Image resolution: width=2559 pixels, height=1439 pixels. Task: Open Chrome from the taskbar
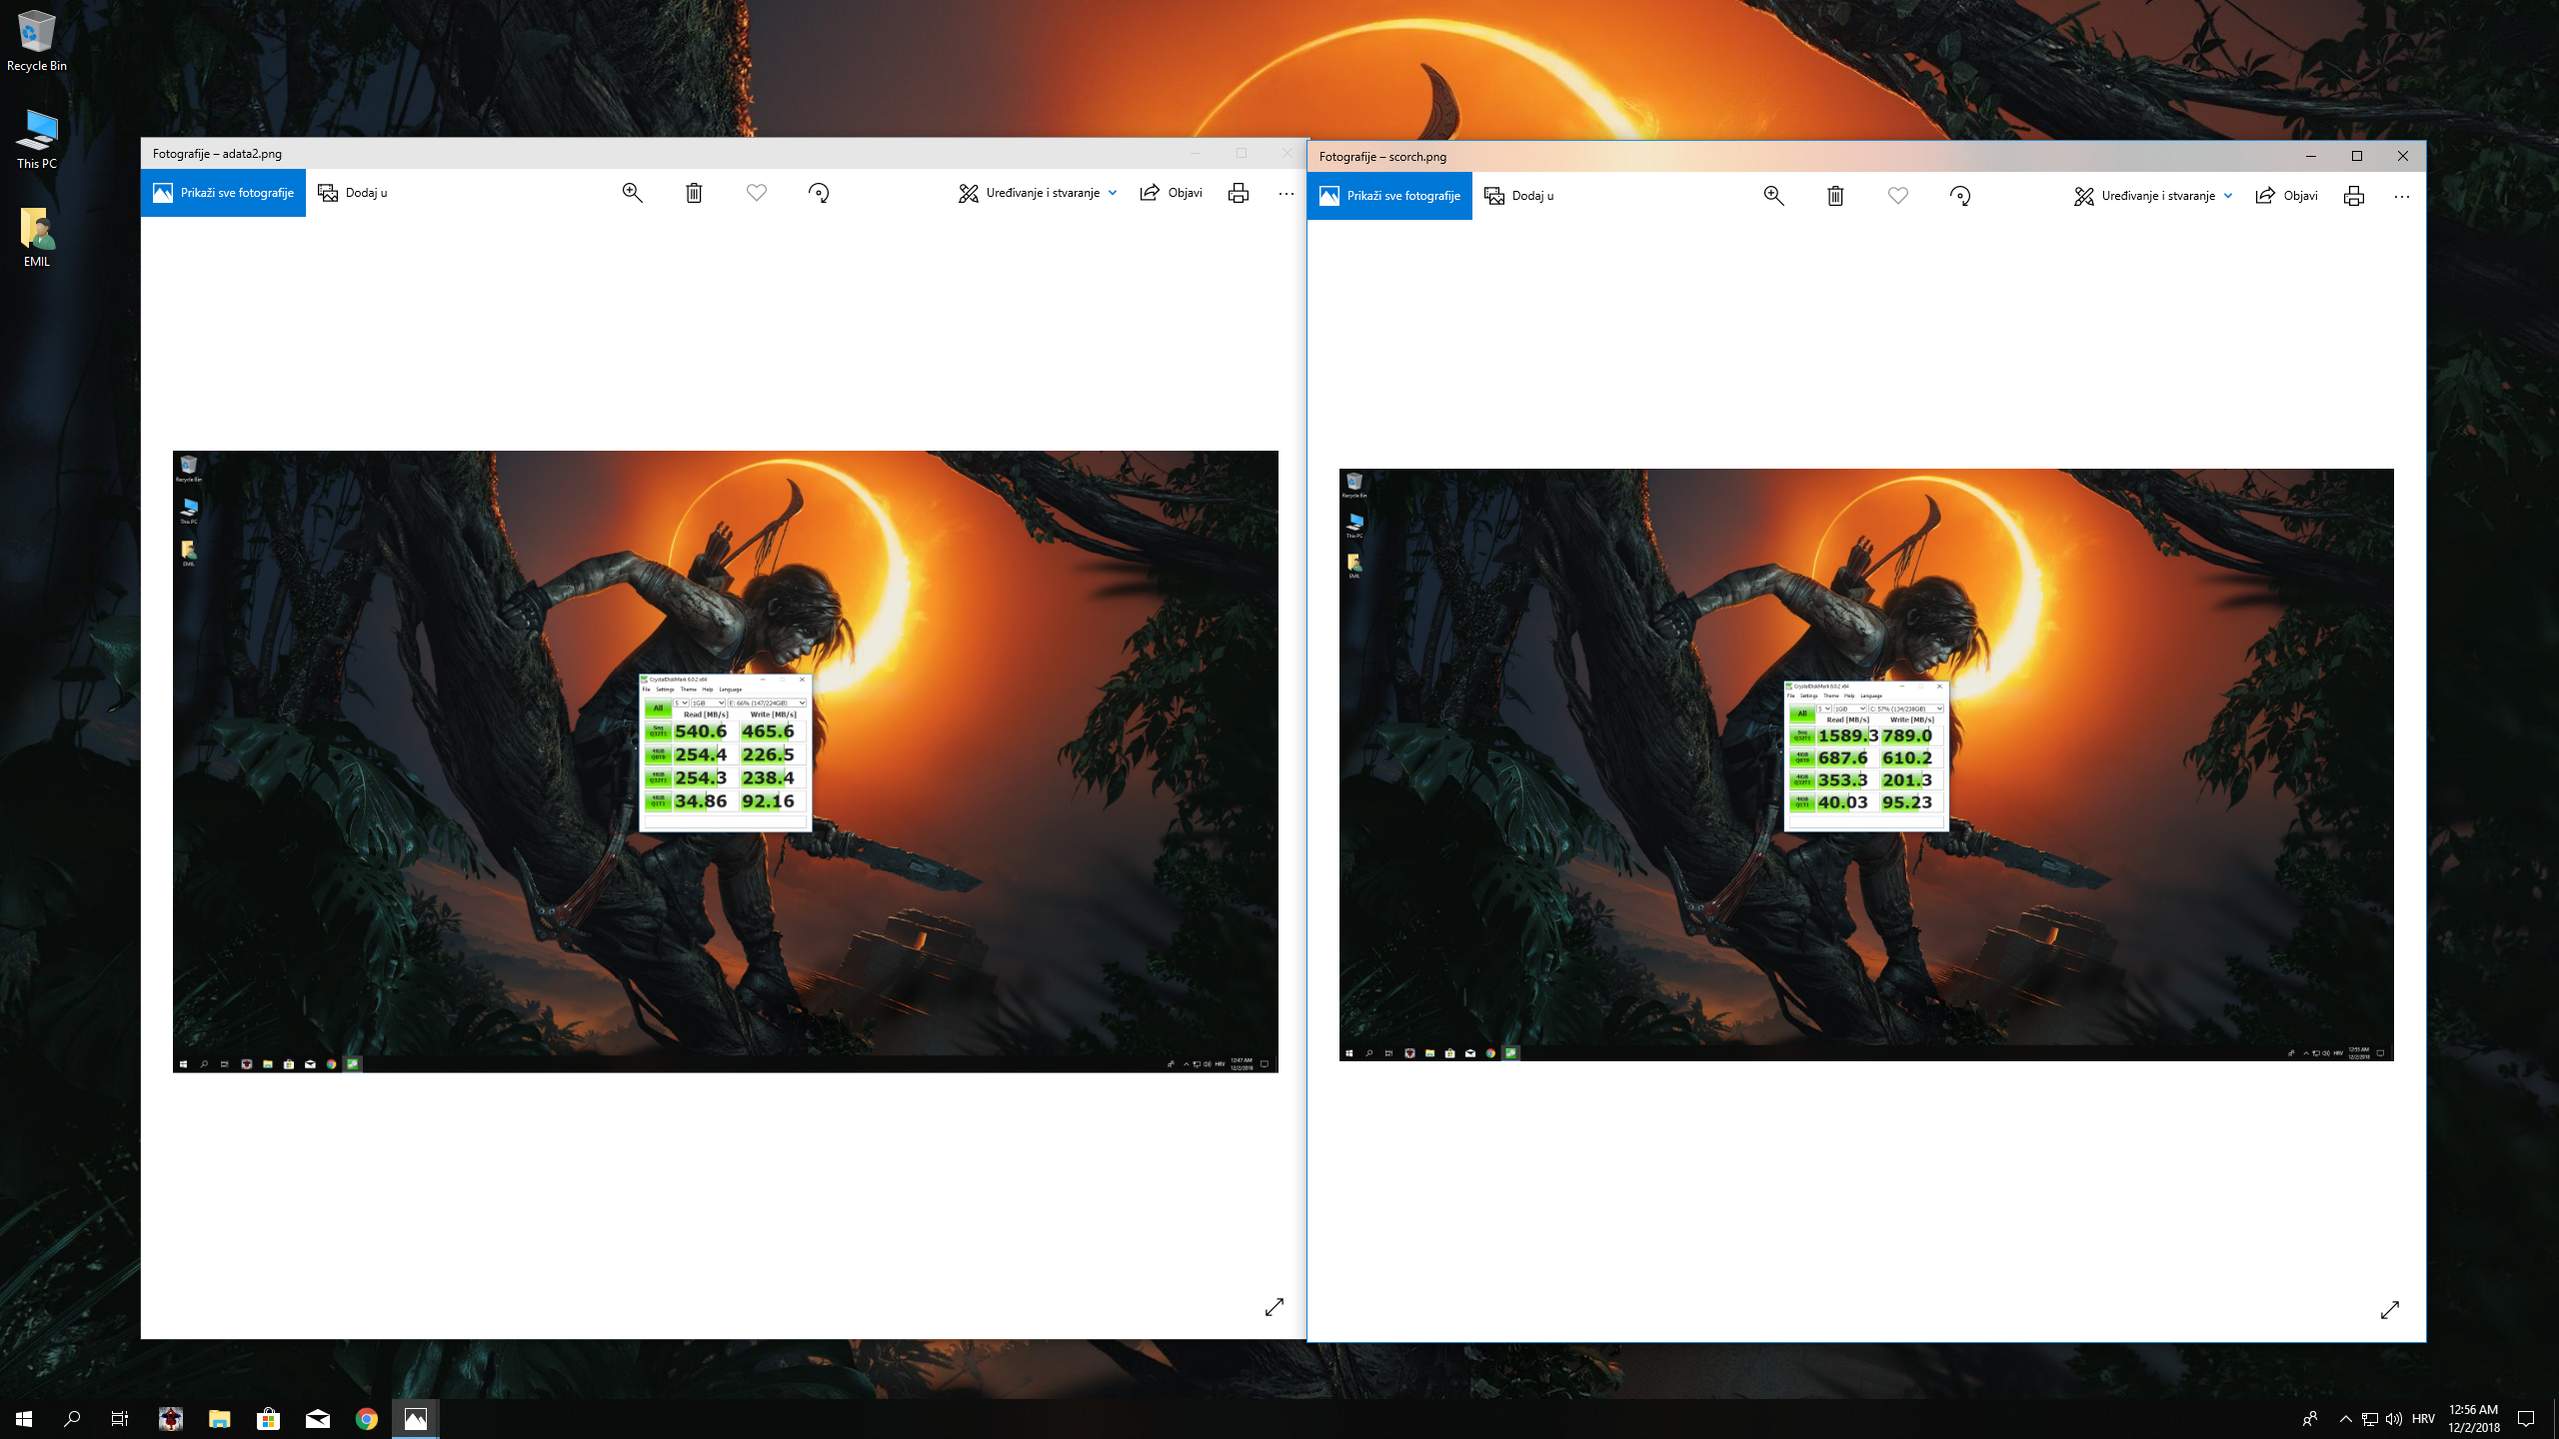366,1418
